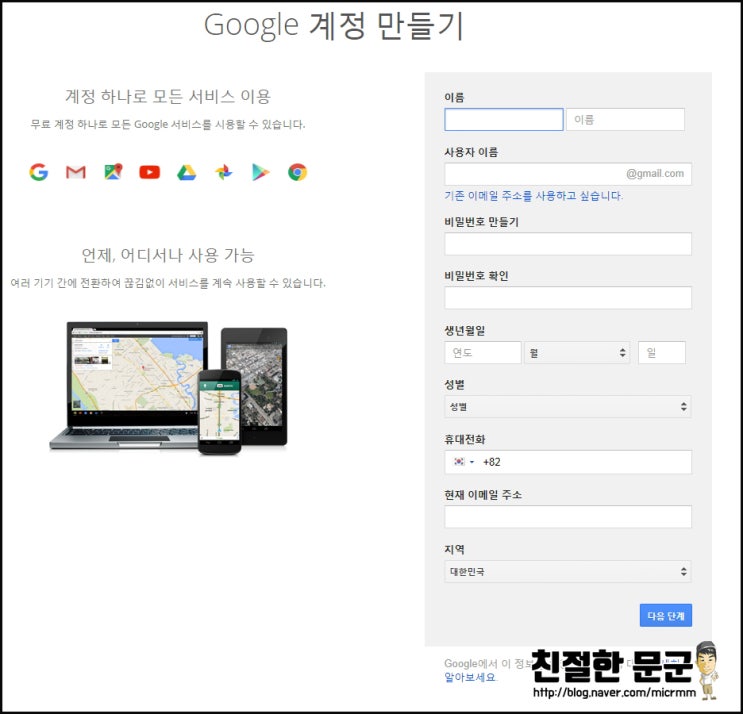Click the heading 계정 하나로 모든 서비스 이용
The height and width of the screenshot is (714, 743).
168,96
